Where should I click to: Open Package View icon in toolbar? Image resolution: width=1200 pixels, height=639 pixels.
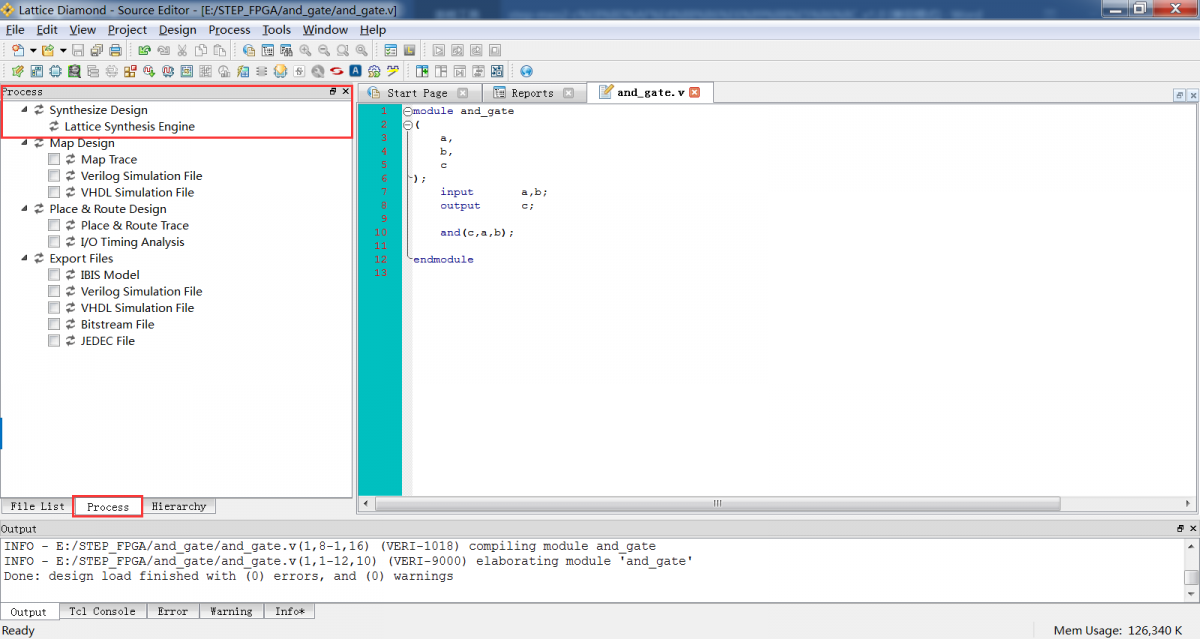pos(37,71)
